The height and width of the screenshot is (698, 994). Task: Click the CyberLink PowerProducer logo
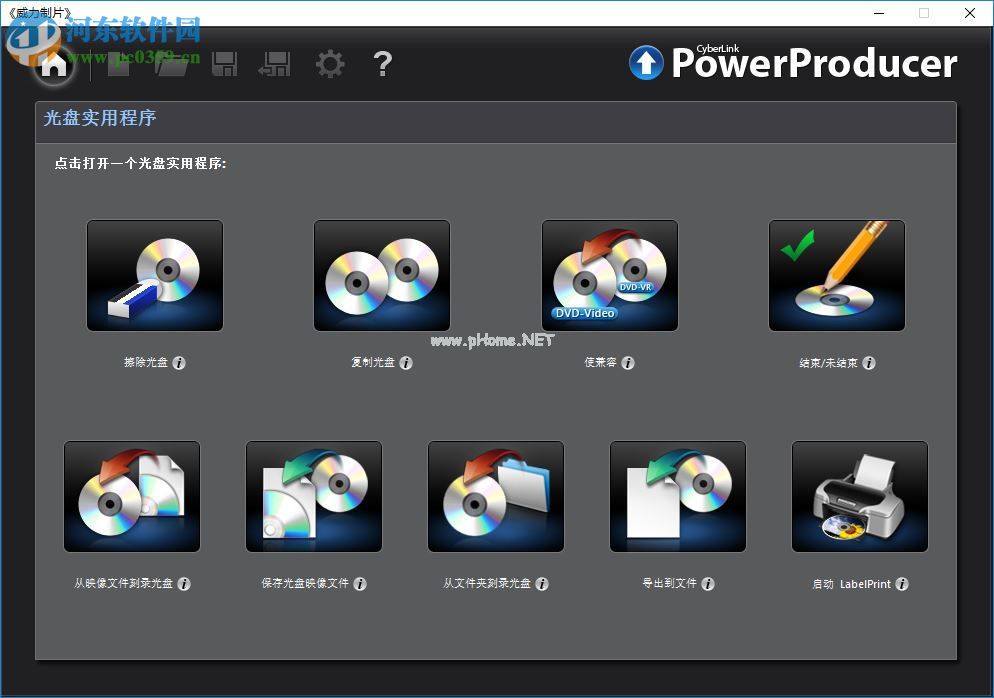pos(793,62)
